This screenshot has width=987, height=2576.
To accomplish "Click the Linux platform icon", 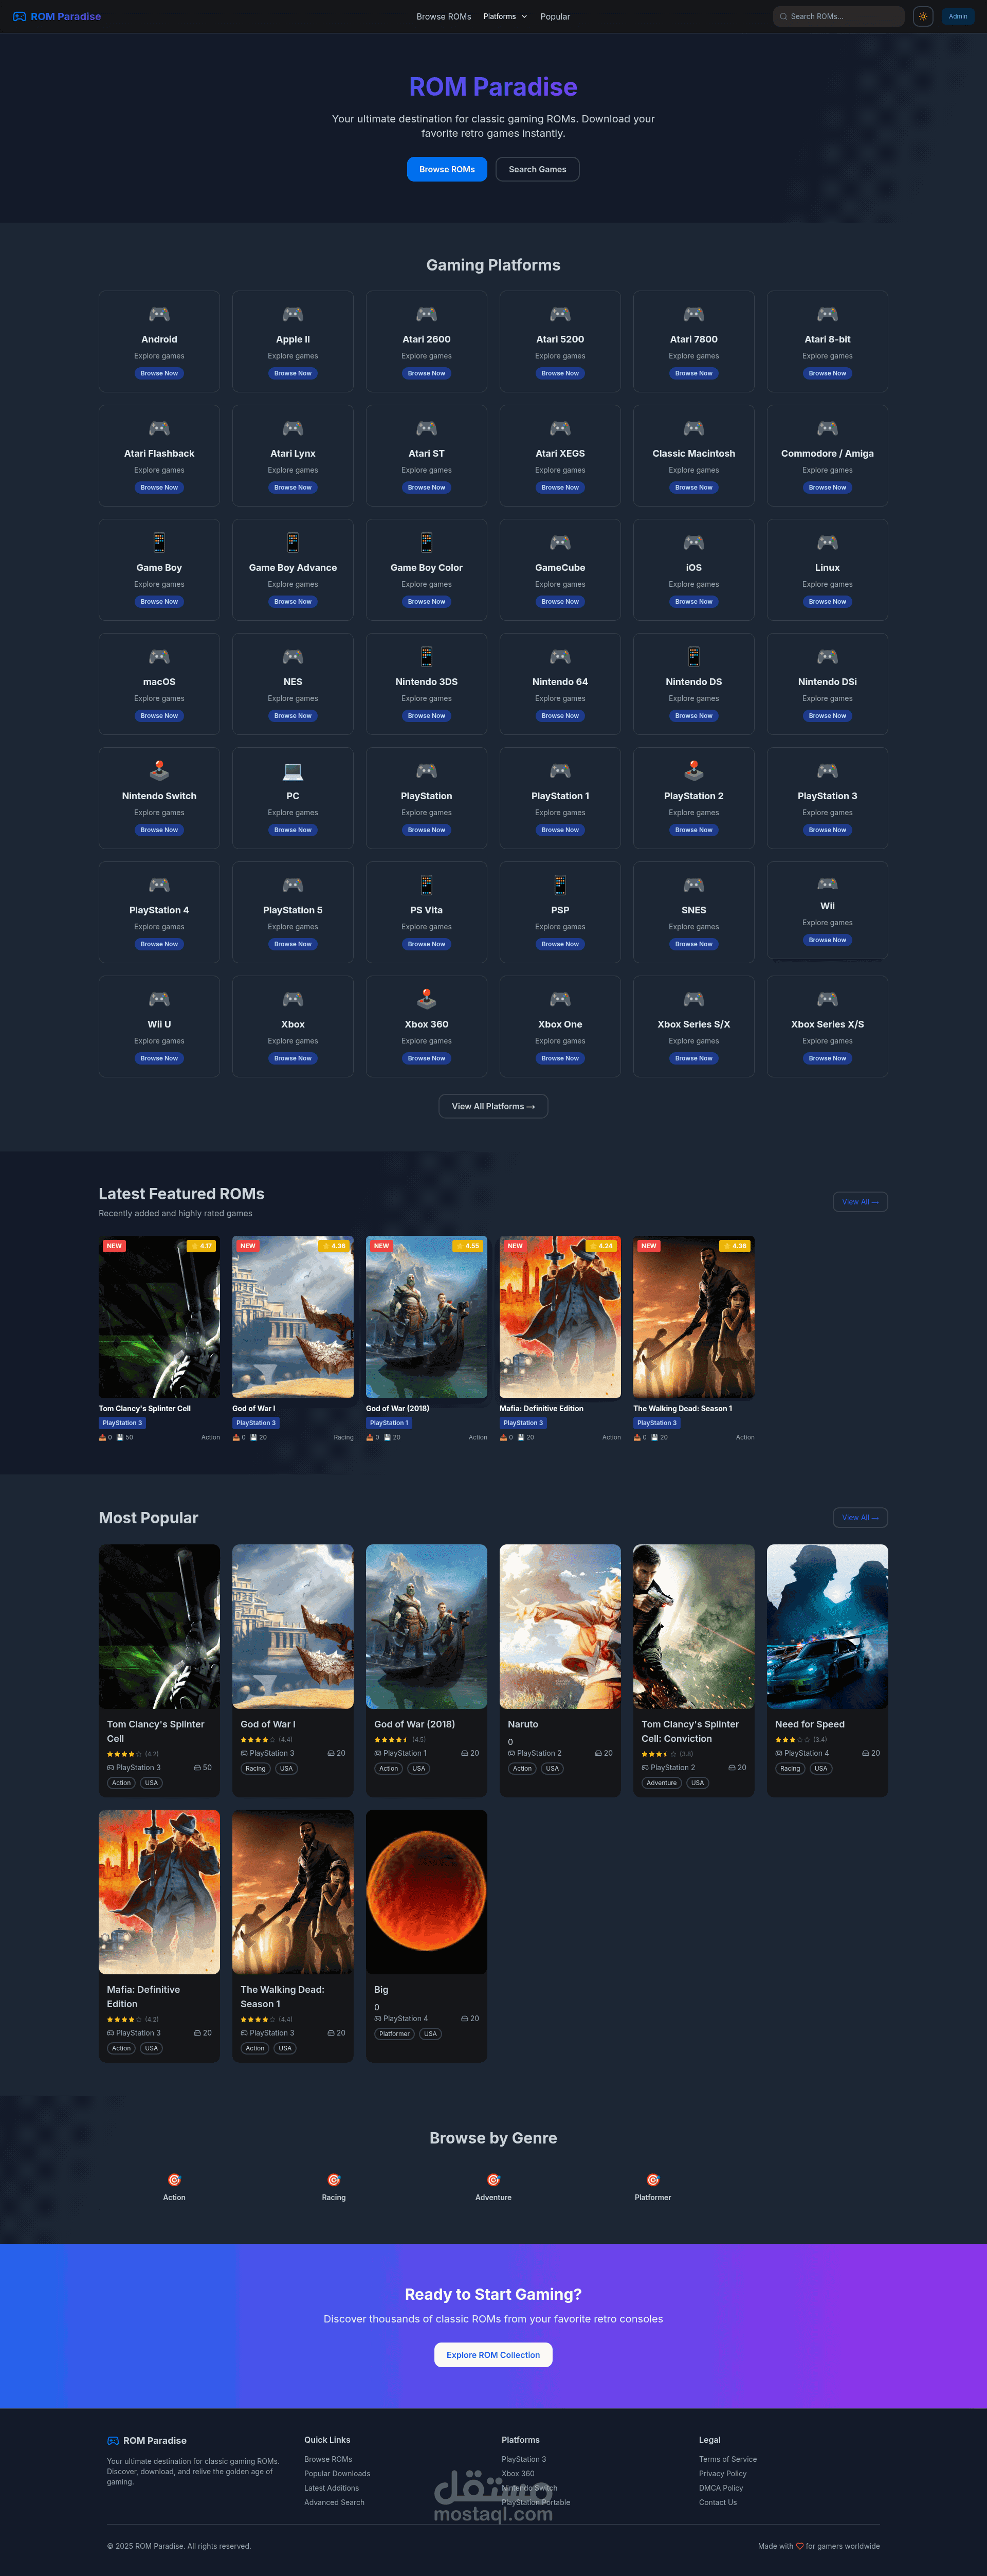I will pos(827,543).
